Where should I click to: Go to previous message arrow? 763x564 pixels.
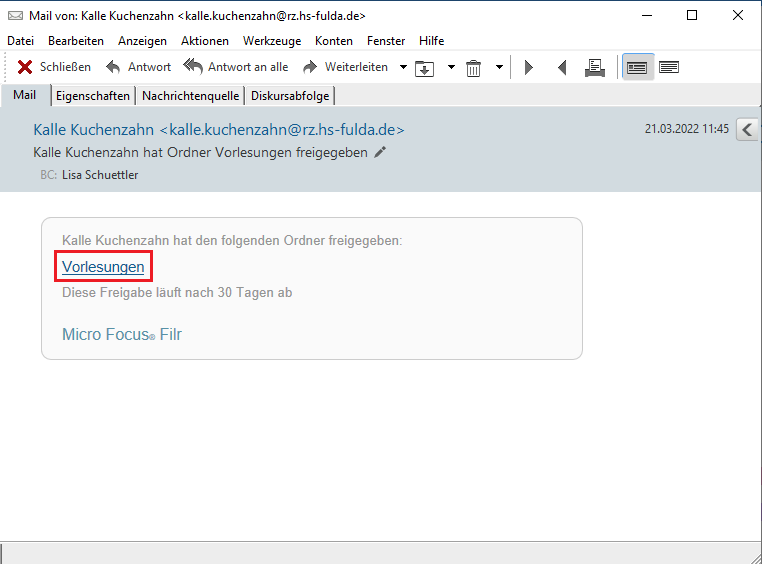point(562,68)
